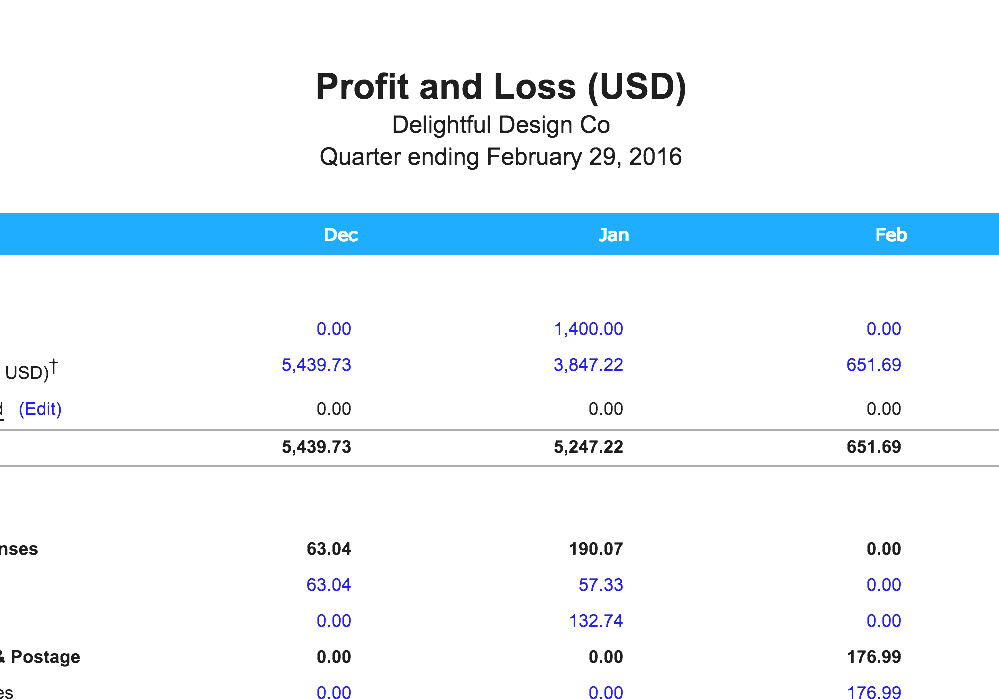
Task: Click the dagger footnote symbol after USD
Action: pos(55,364)
